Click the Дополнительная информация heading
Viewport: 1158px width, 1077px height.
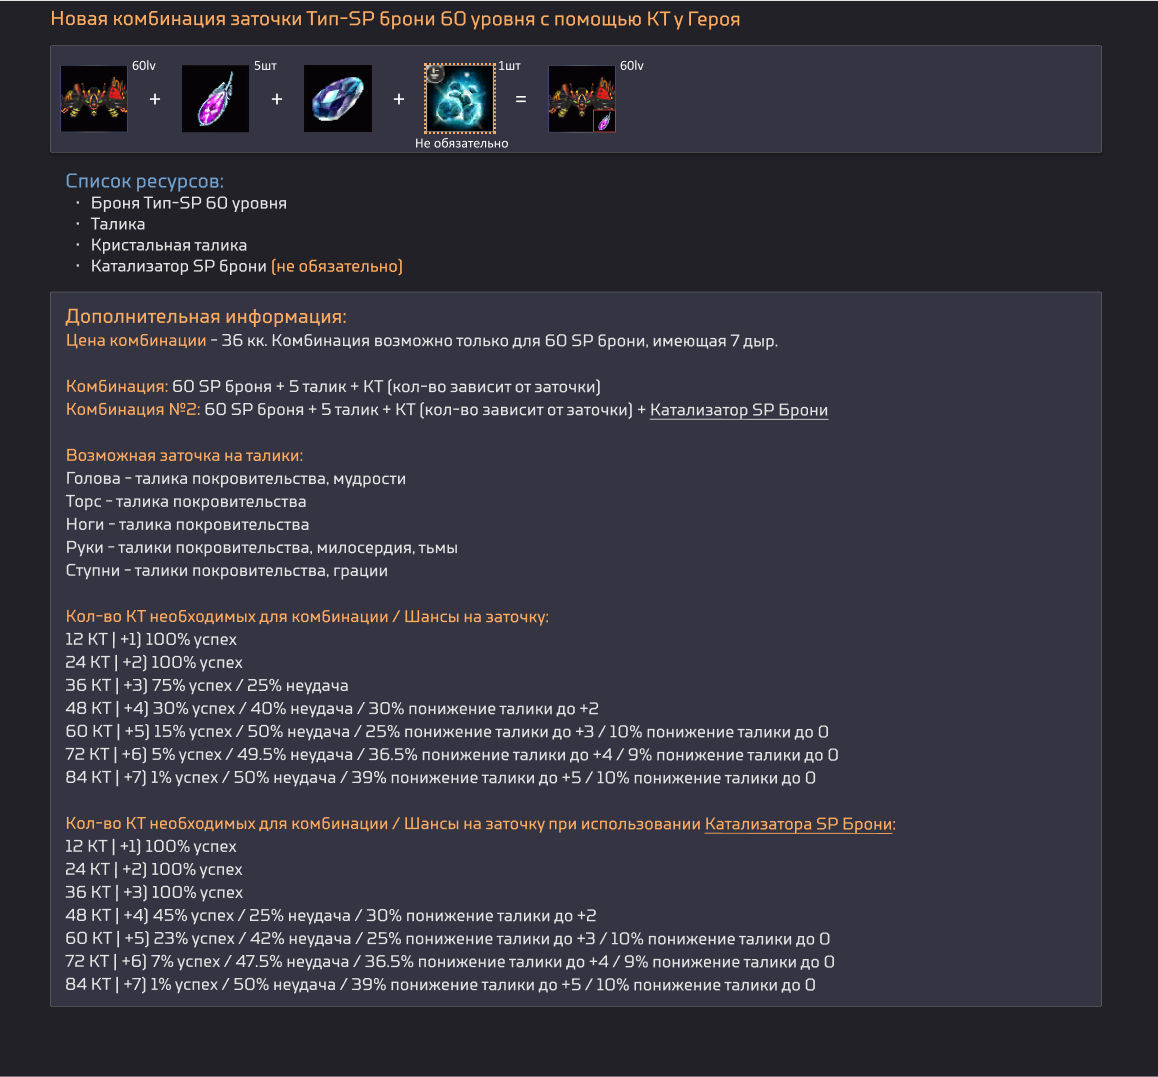click(206, 316)
